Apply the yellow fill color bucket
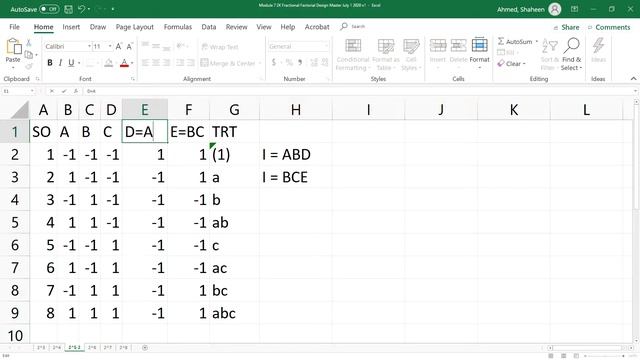The image size is (640, 360). [x=109, y=63]
